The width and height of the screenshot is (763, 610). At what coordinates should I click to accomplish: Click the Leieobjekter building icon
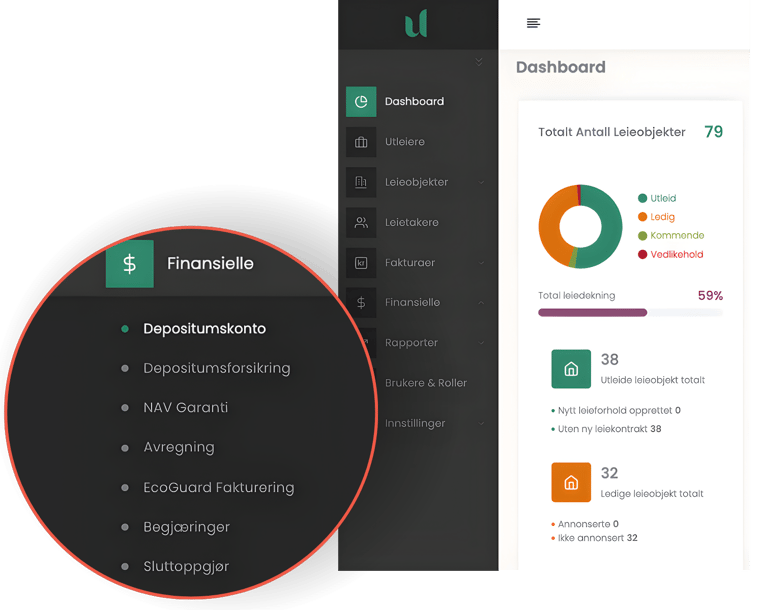[x=361, y=182]
